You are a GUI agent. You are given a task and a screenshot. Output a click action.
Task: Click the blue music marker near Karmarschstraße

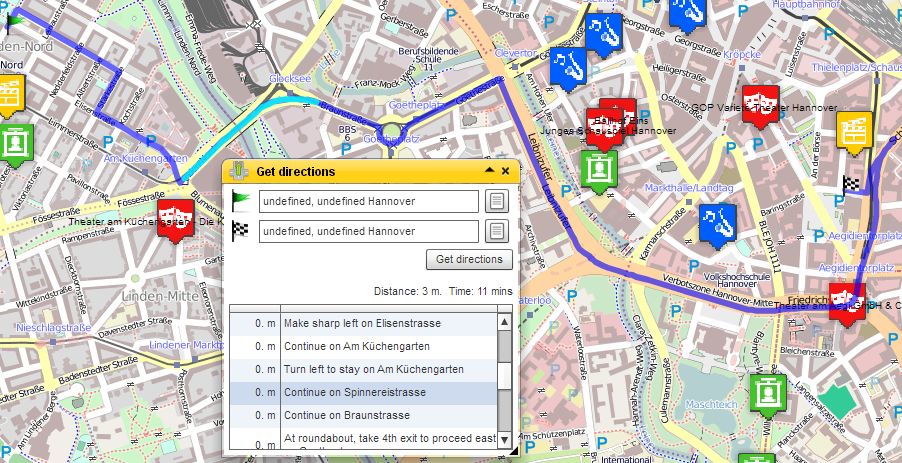click(x=718, y=225)
